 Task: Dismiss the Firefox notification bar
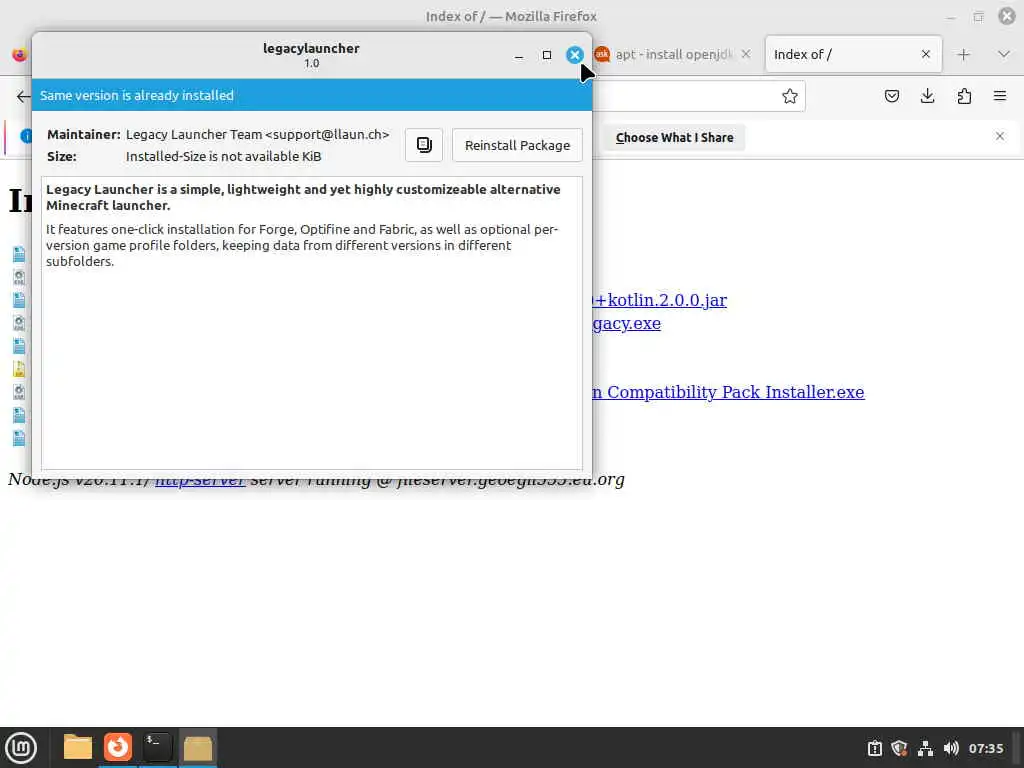(x=1000, y=136)
